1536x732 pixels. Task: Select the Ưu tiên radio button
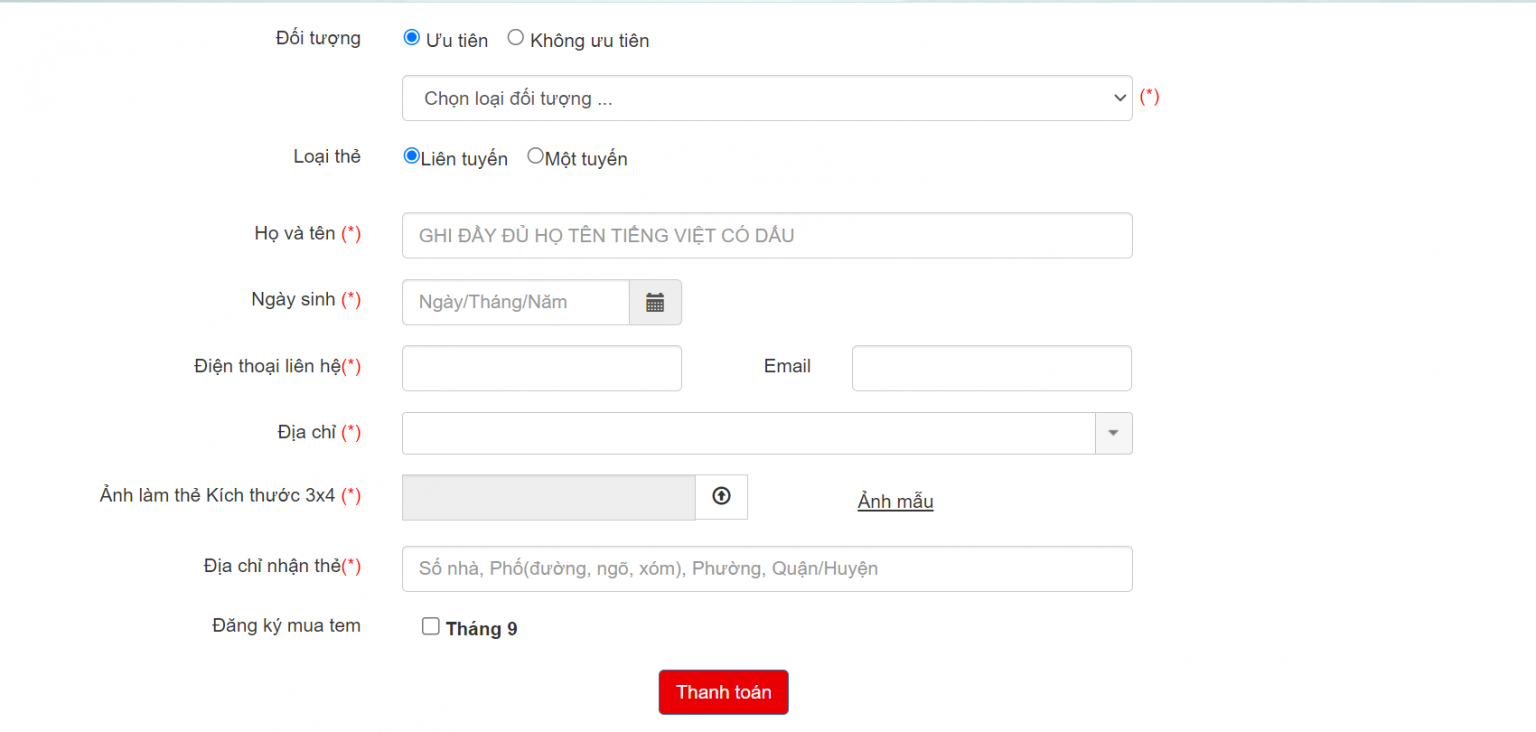point(411,37)
